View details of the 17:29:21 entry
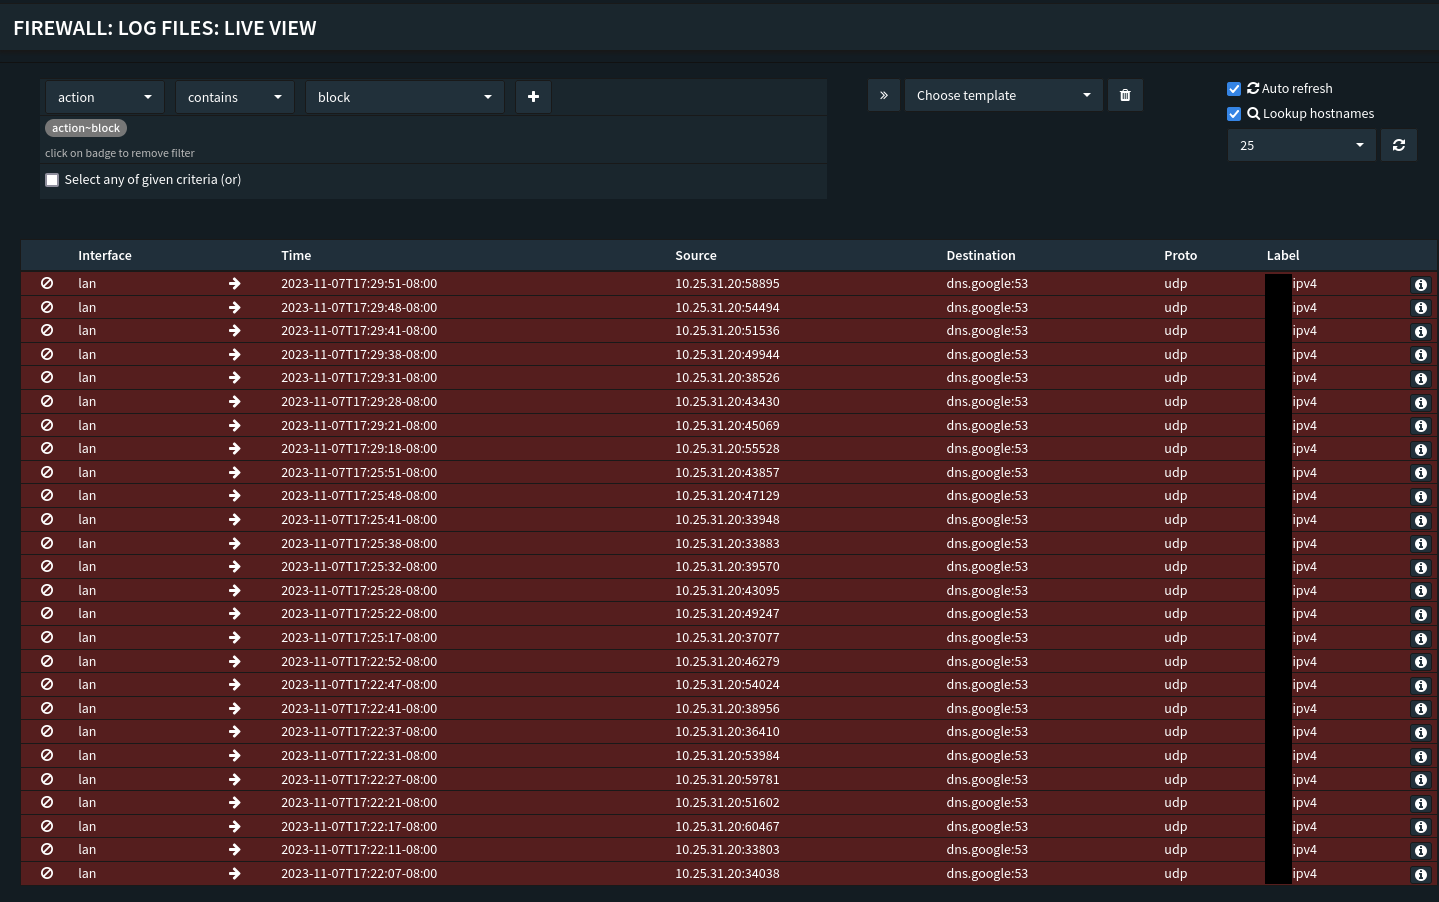This screenshot has height=902, width=1439. 1420,426
